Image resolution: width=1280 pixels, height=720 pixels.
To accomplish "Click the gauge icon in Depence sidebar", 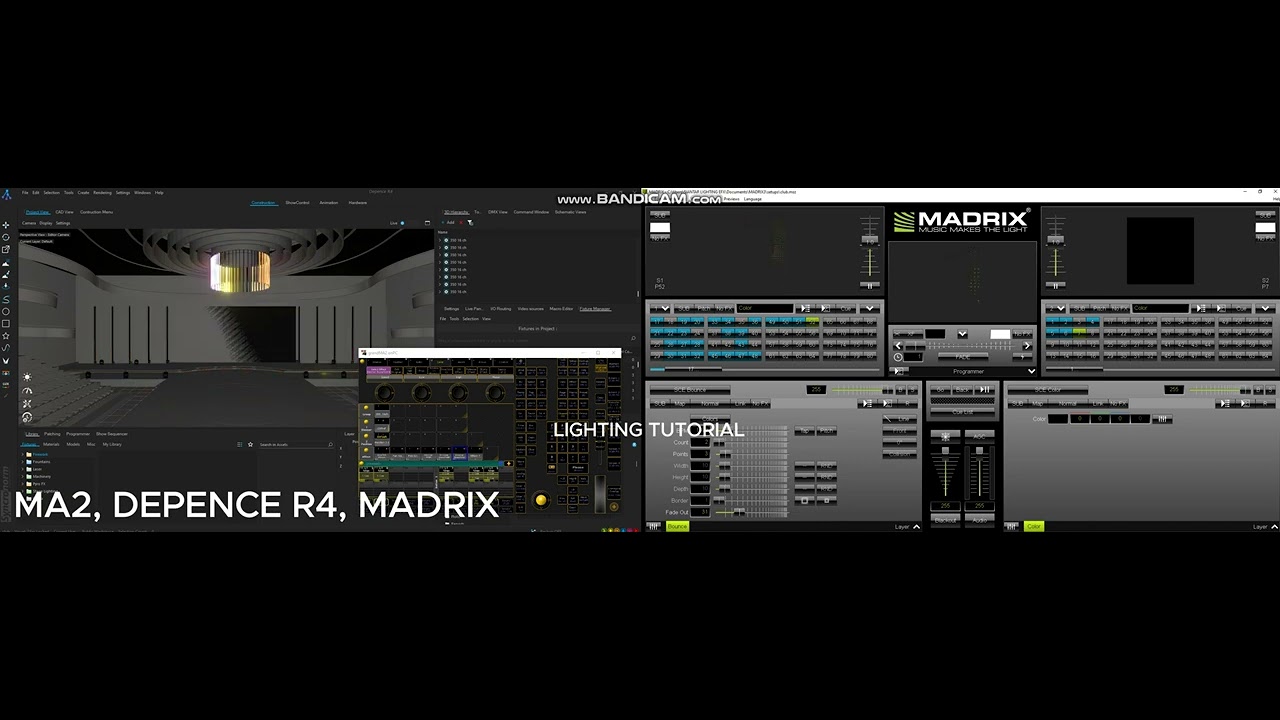I will 27,391.
